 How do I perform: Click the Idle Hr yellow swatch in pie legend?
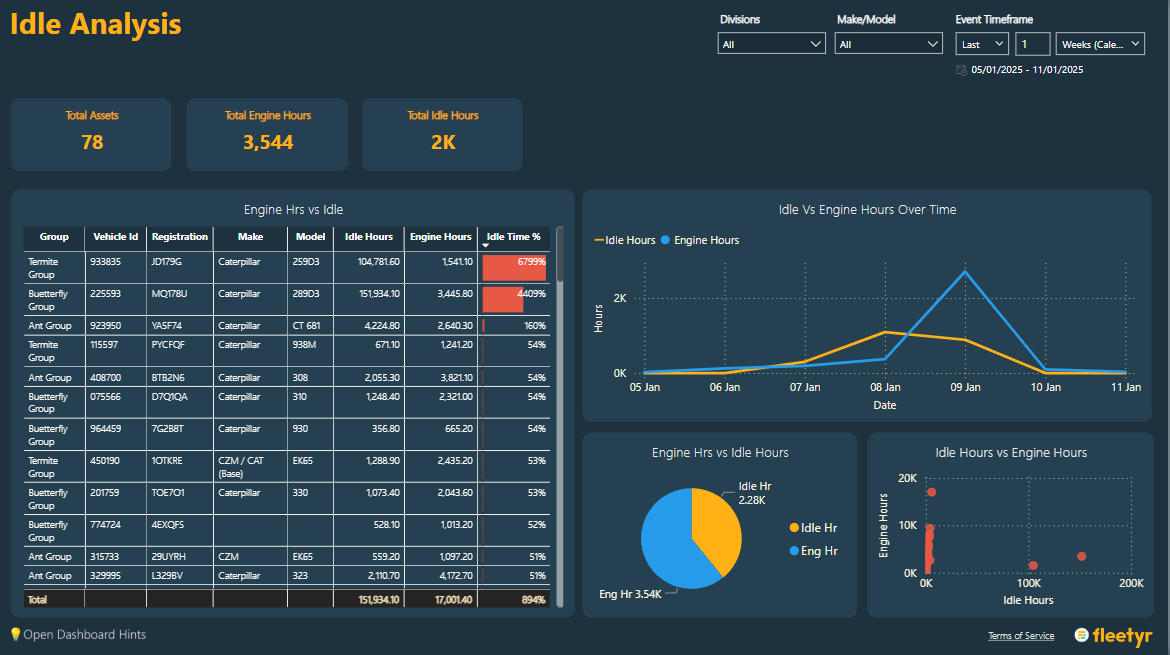794,528
